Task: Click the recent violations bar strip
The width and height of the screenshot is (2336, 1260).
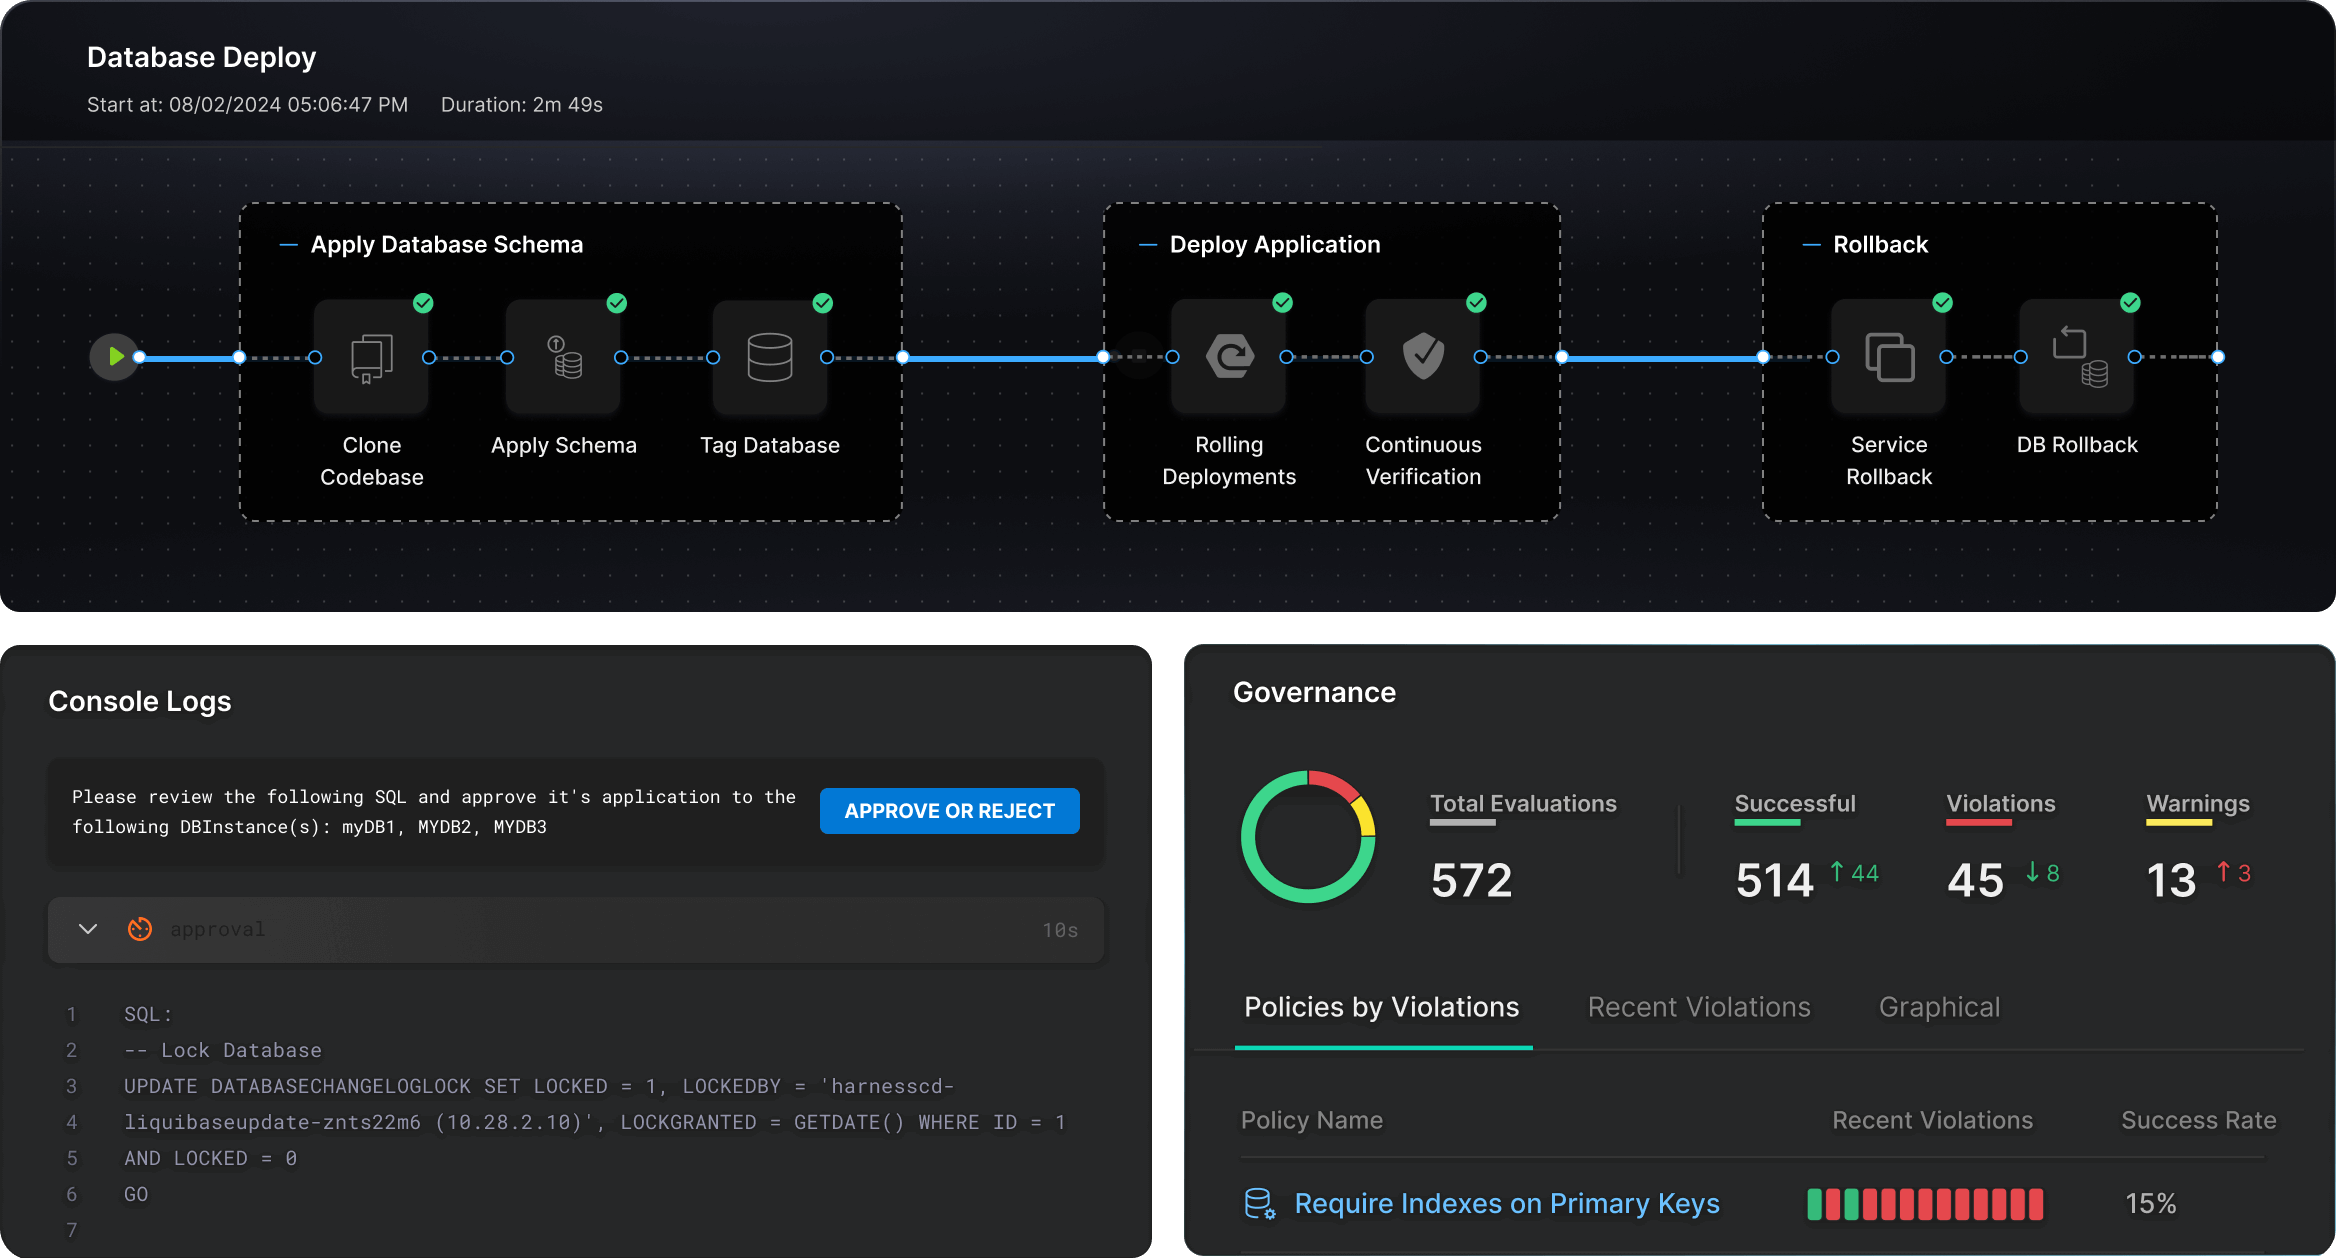Action: coord(1925,1204)
